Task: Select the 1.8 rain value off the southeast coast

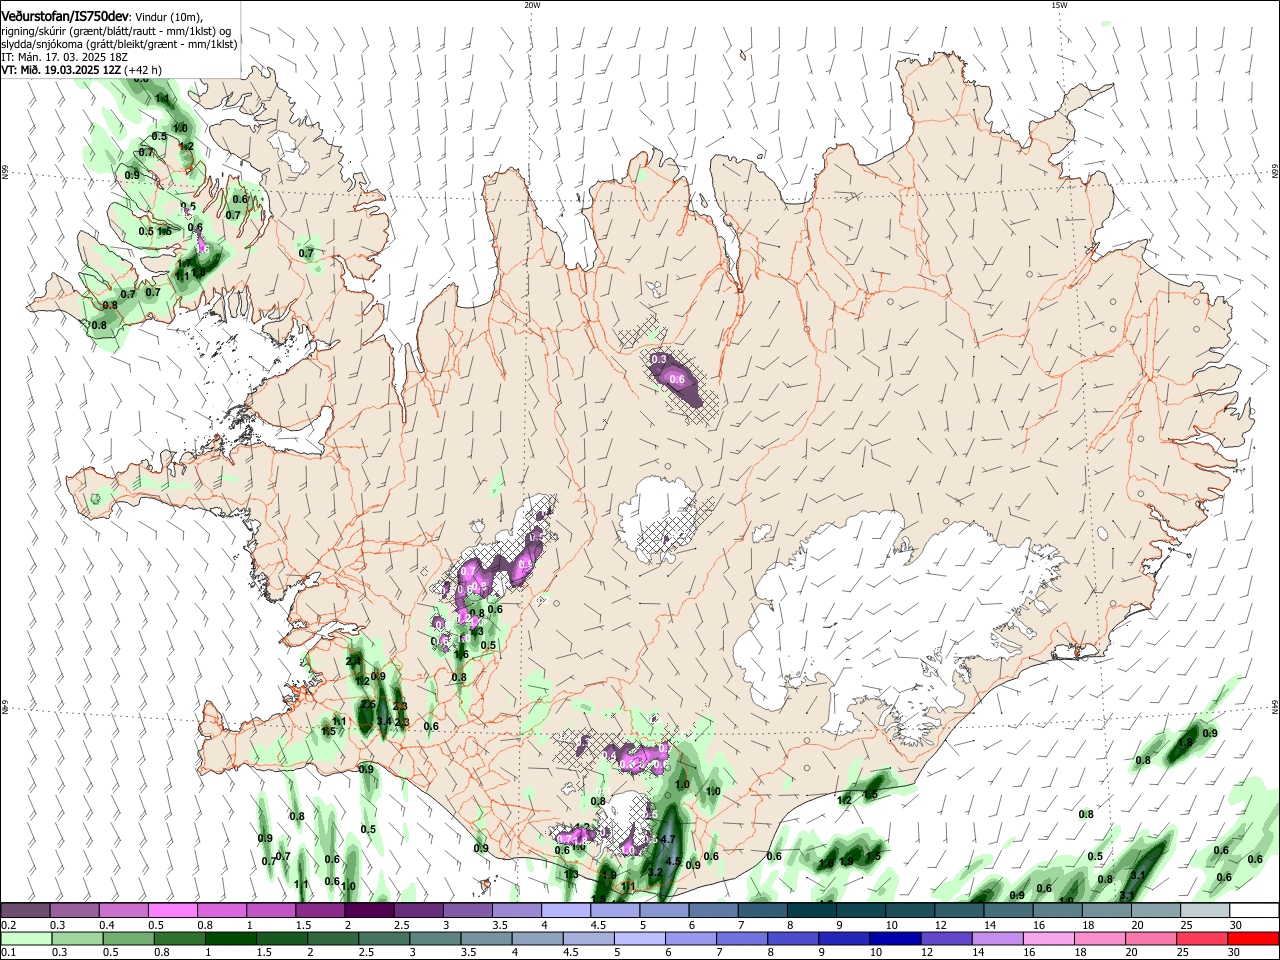Action: (x=1185, y=743)
